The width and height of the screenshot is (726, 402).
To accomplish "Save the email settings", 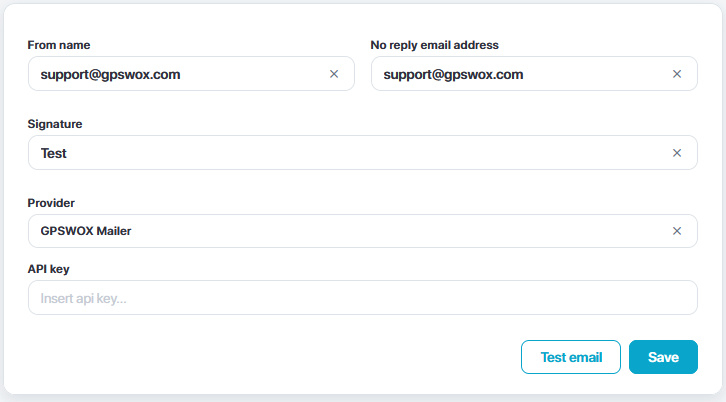I will coord(663,357).
